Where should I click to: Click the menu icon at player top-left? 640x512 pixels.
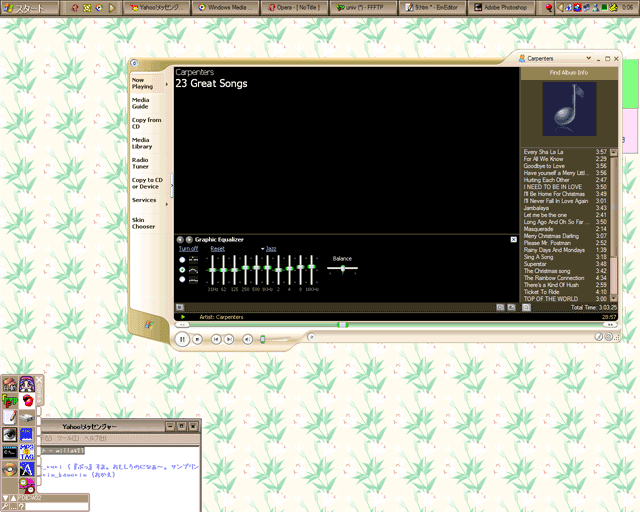point(134,63)
